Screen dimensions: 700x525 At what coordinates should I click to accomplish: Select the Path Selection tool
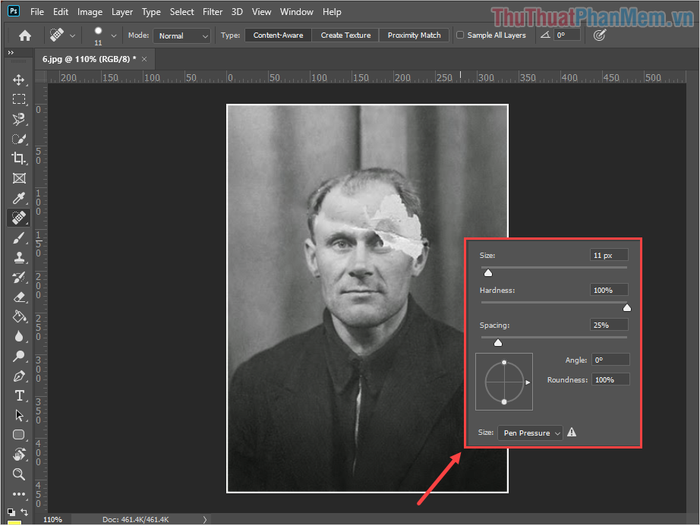point(19,415)
